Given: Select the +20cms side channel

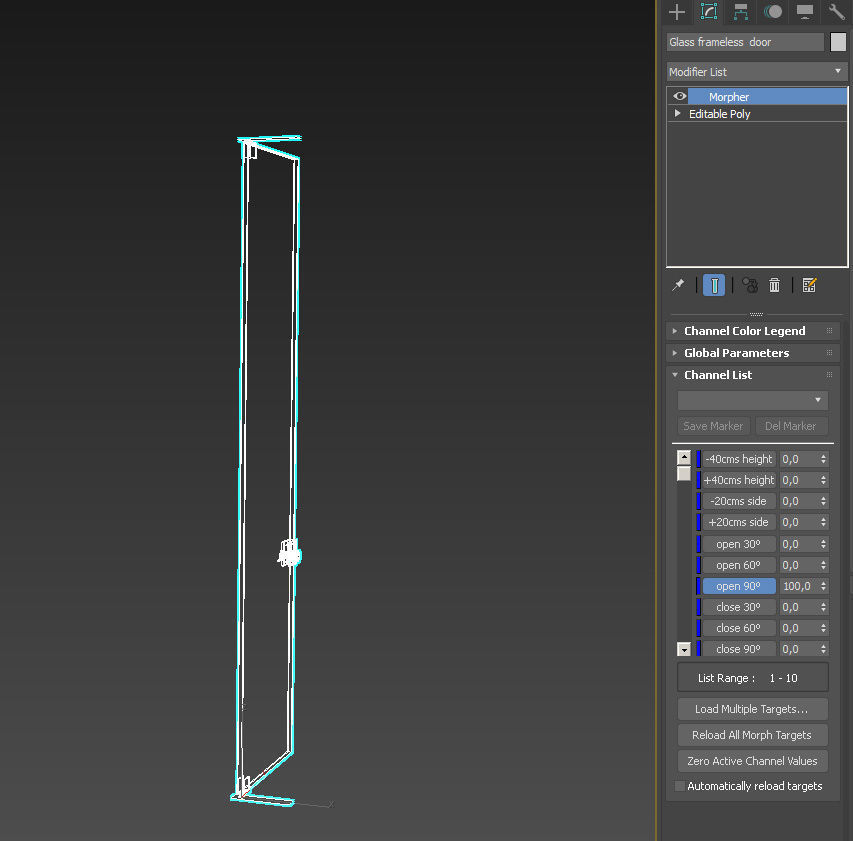Looking at the screenshot, I should [x=739, y=522].
